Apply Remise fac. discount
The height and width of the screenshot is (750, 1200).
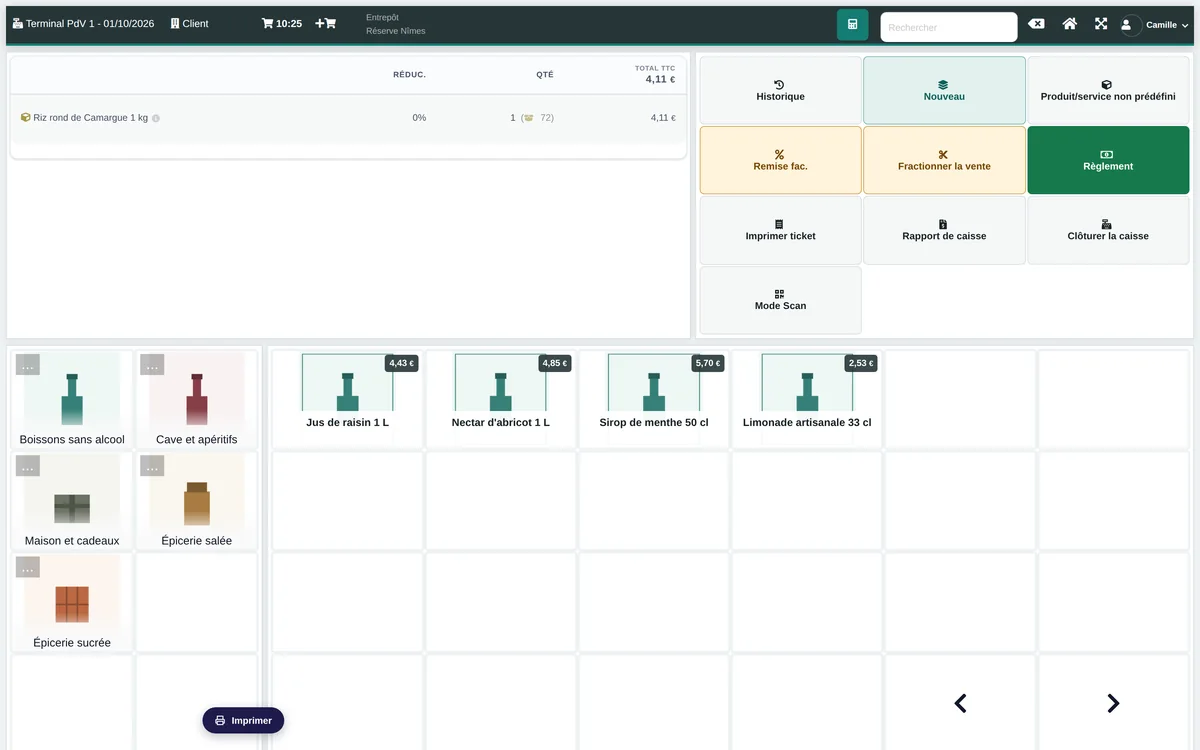(780, 160)
